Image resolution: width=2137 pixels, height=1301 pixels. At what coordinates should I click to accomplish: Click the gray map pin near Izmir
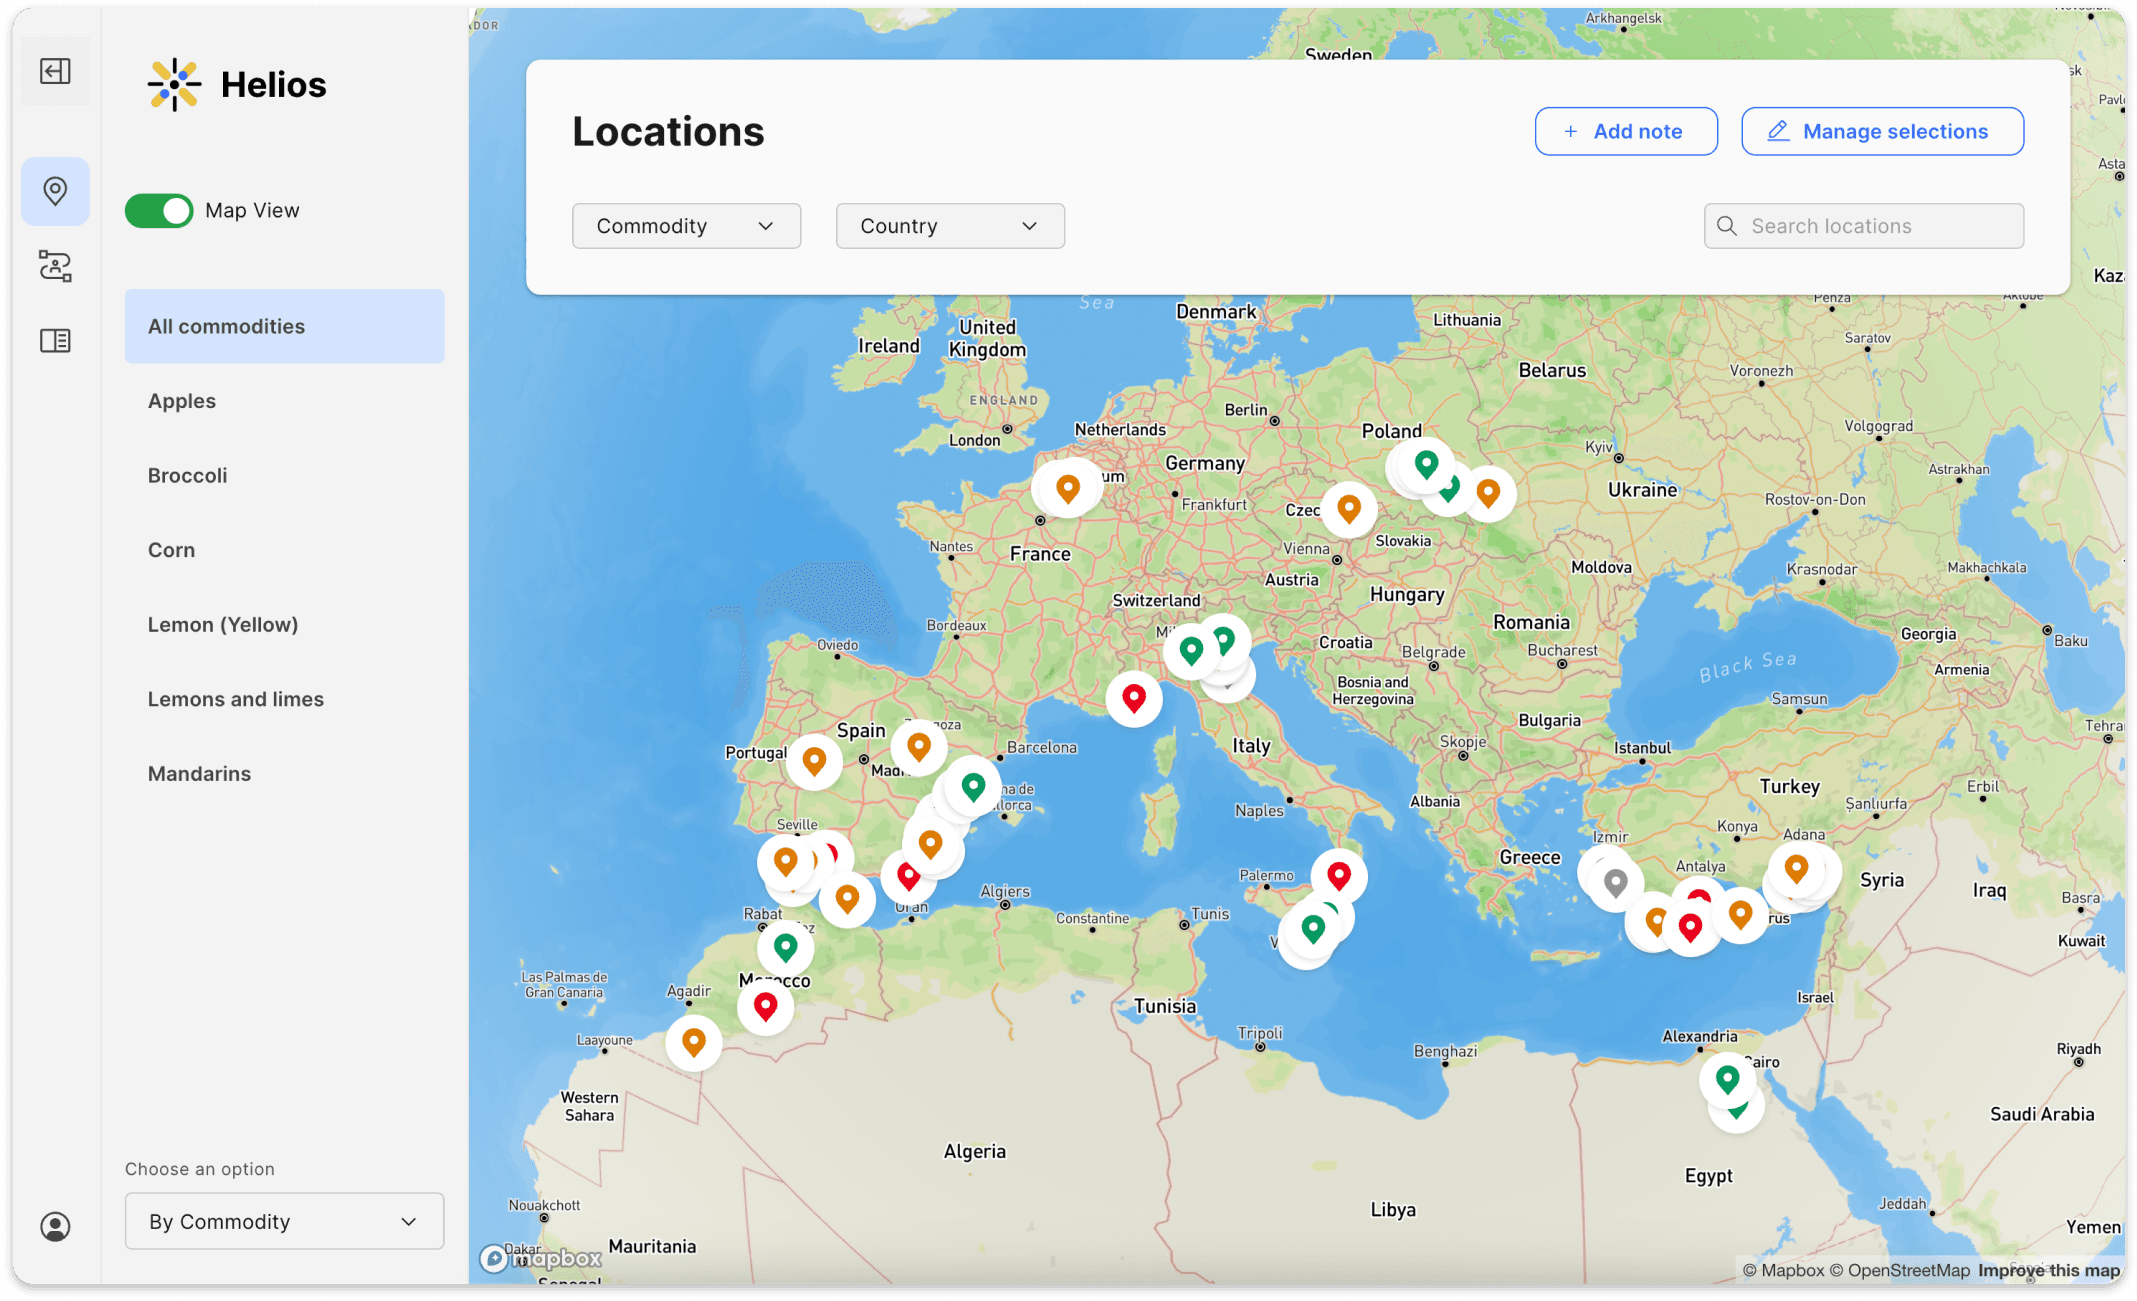tap(1615, 882)
